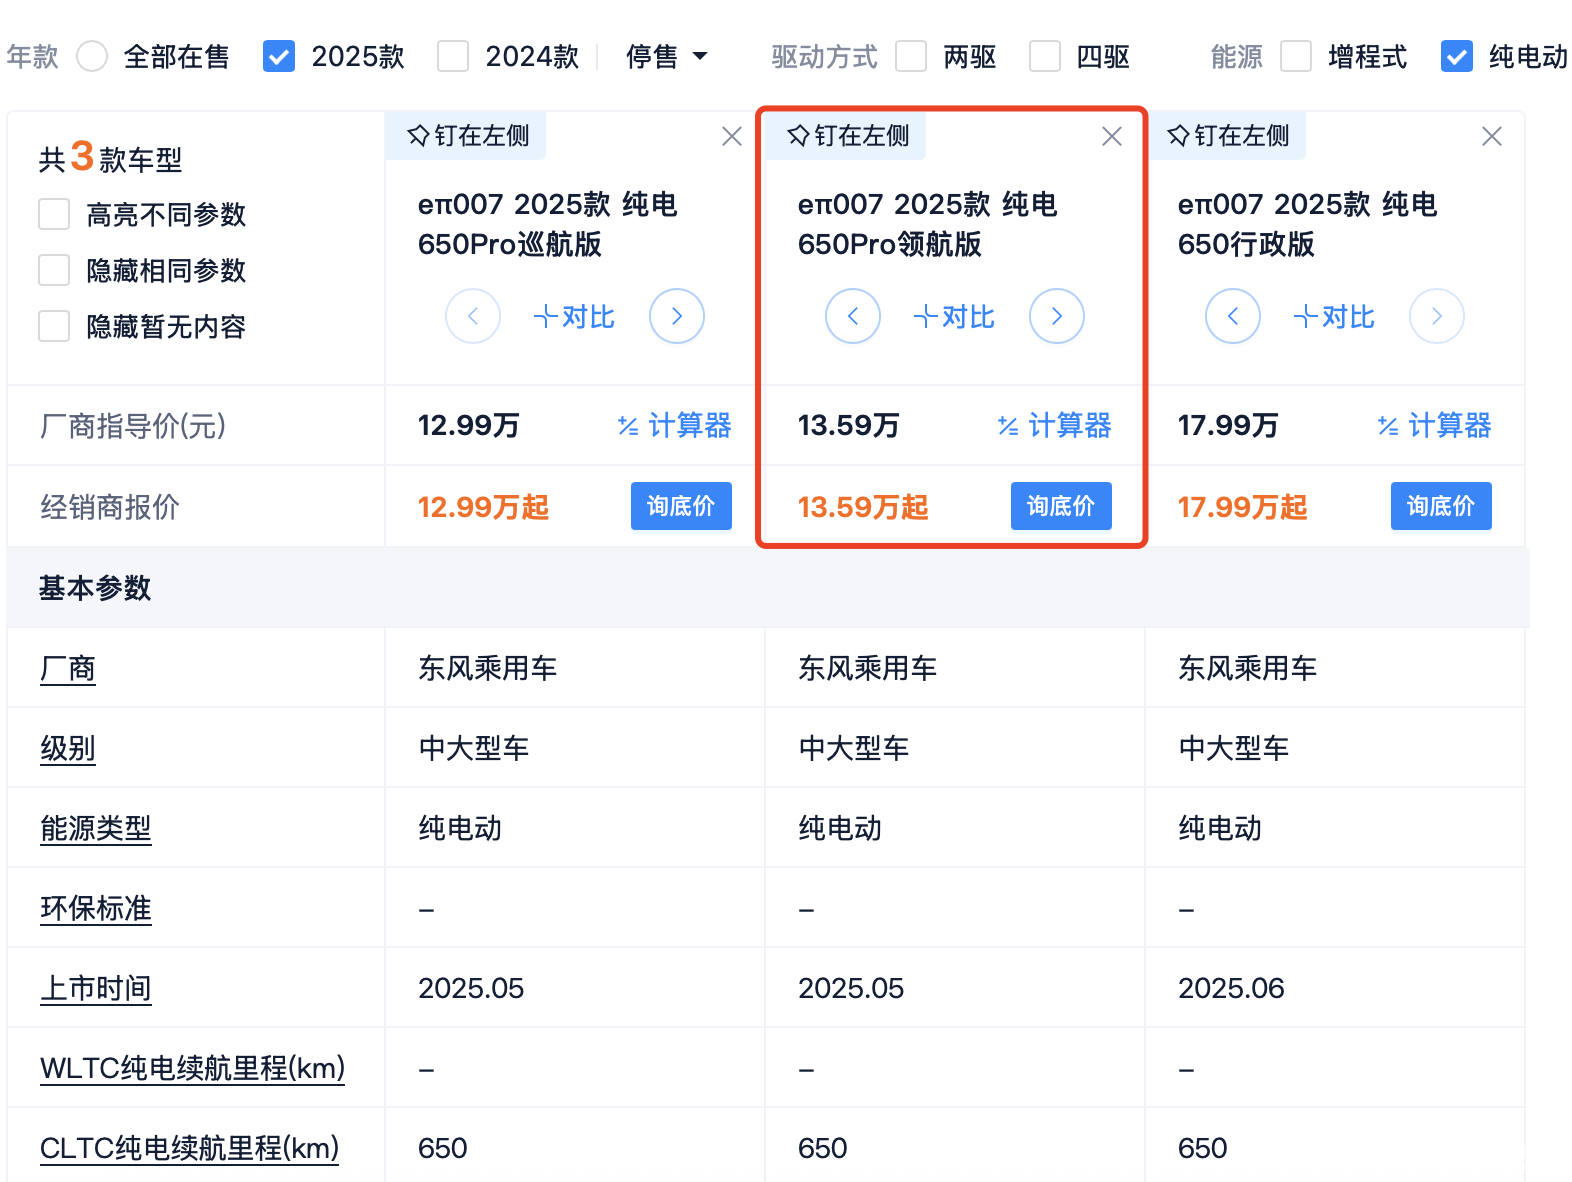Open the 级别 parameter link
Image resolution: width=1572 pixels, height=1182 pixels.
(x=68, y=748)
